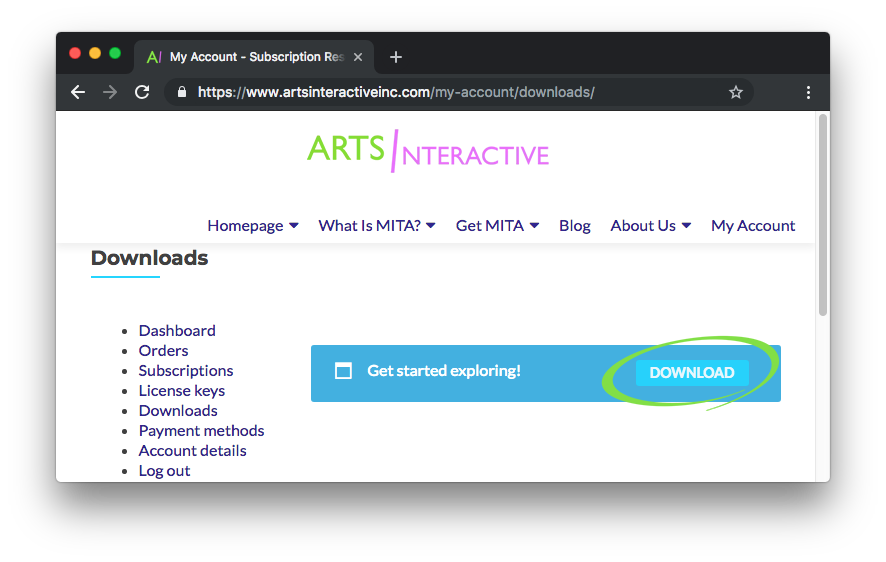This screenshot has height=562, width=886.
Task: Open My Account in the navigation bar
Action: (x=753, y=226)
